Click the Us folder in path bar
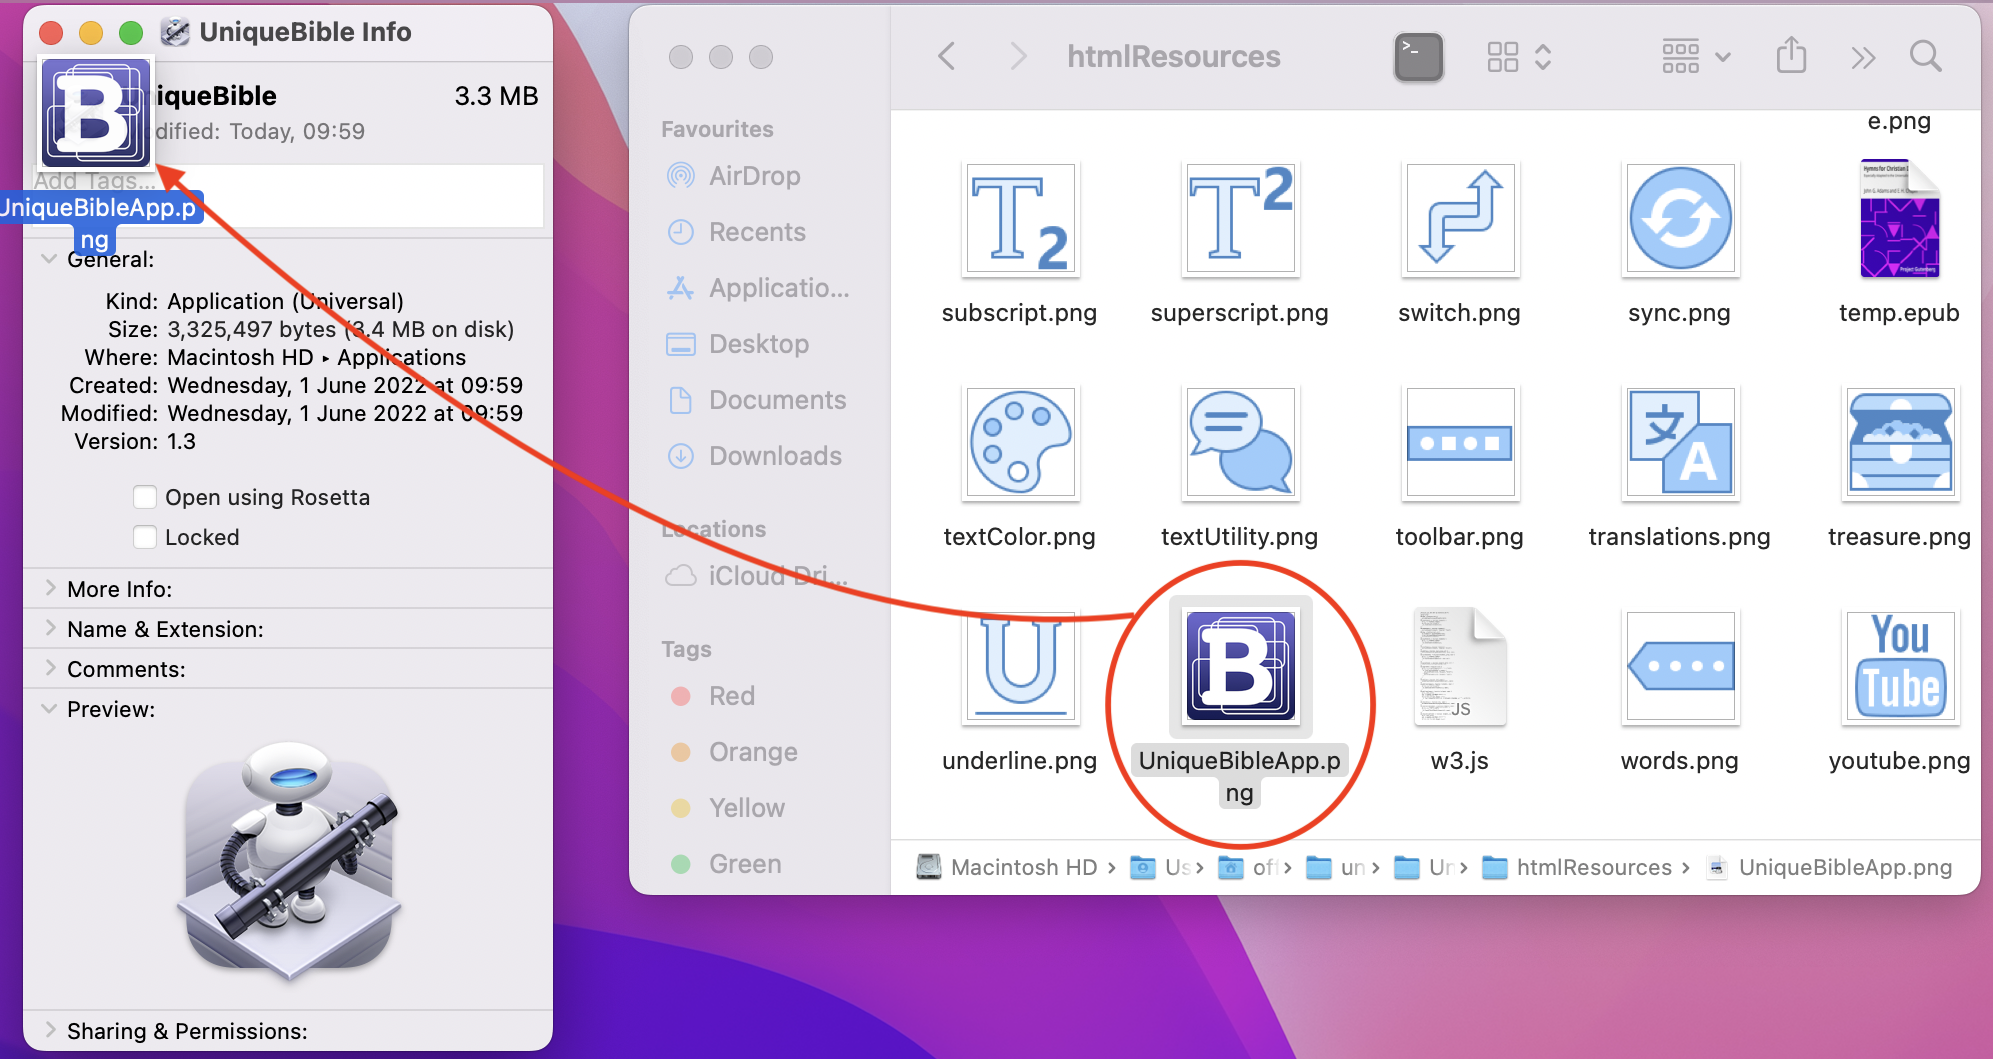The image size is (1993, 1059). pos(1161,867)
